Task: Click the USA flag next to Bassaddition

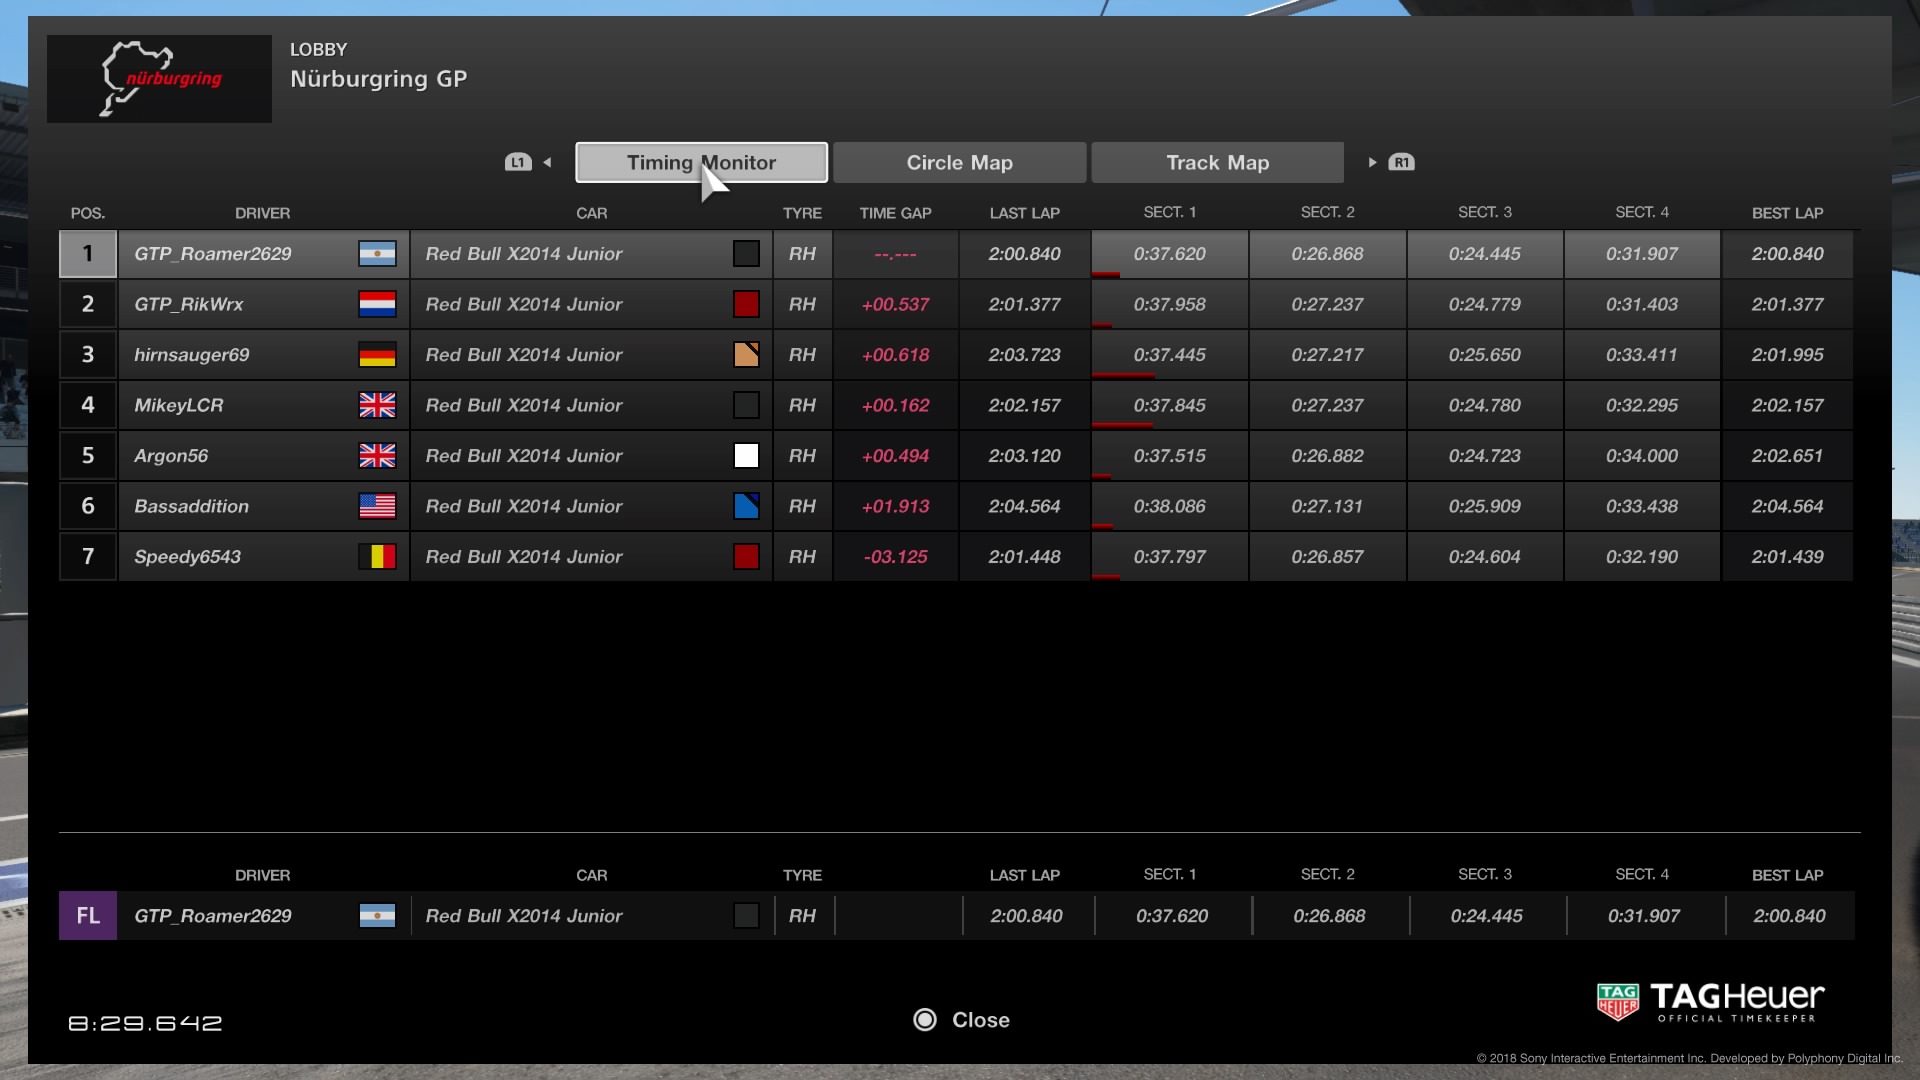Action: pos(377,506)
